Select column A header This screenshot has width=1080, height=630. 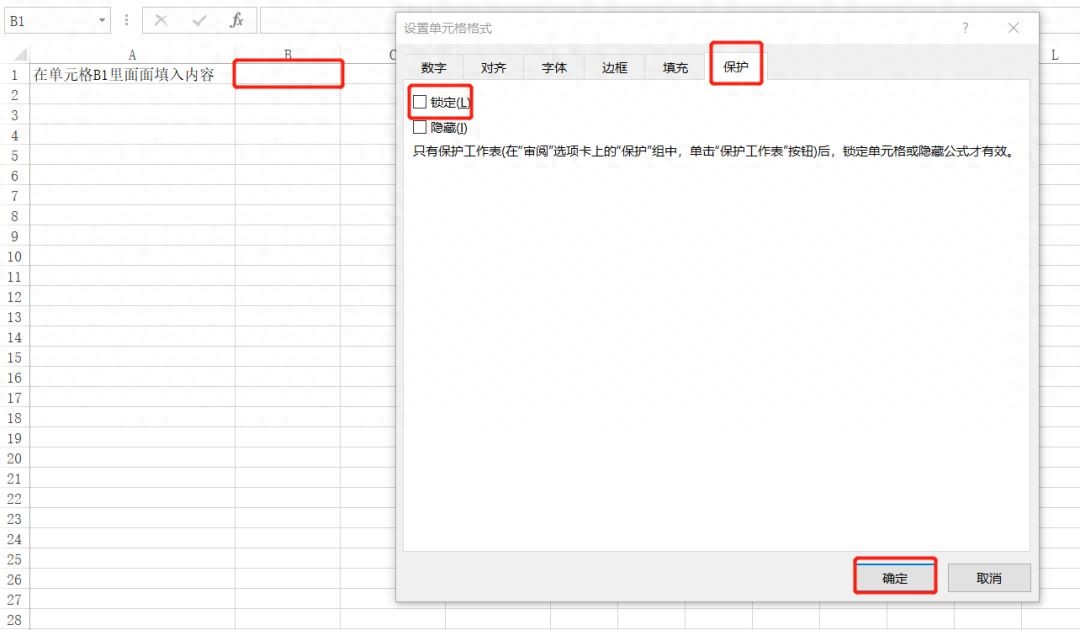[x=132, y=55]
